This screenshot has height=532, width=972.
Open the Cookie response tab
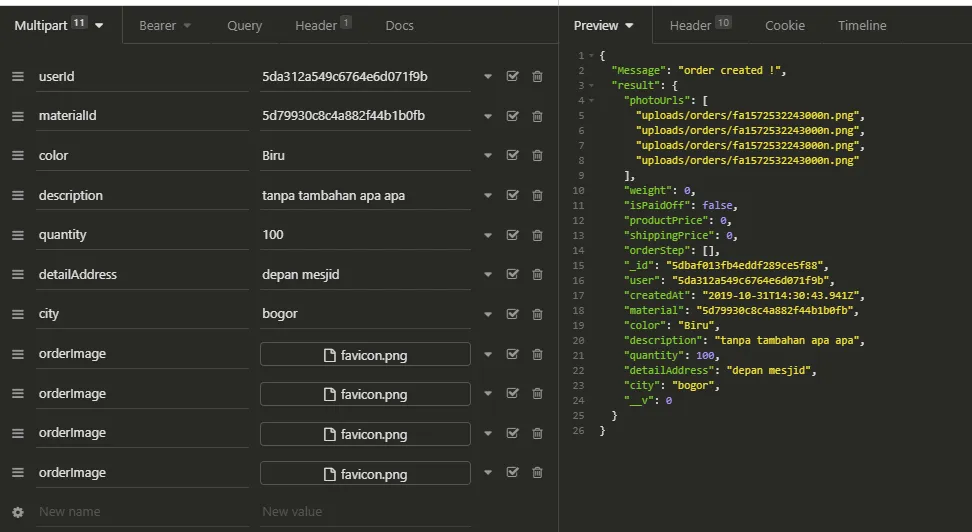(x=785, y=25)
